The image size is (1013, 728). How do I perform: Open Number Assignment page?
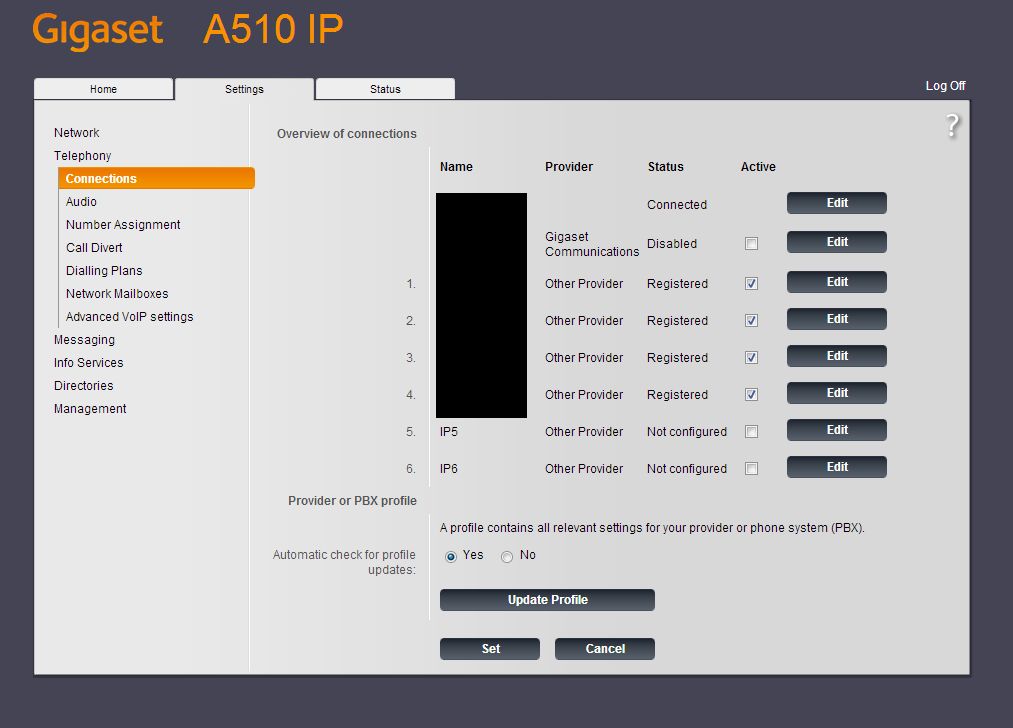(123, 225)
